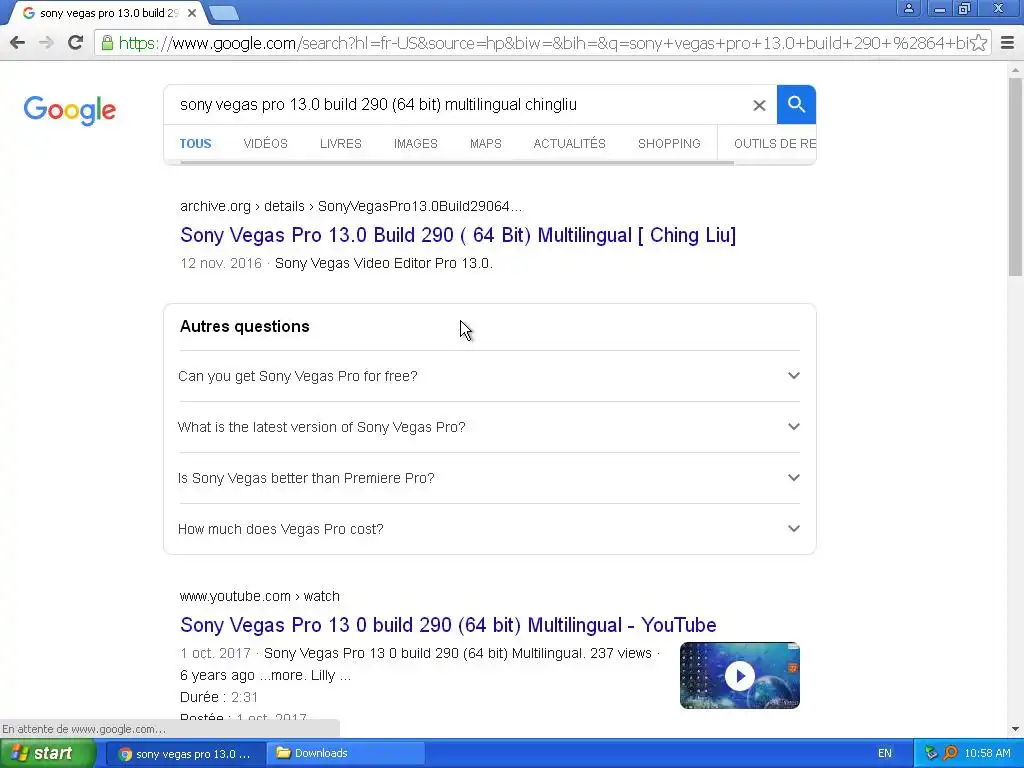Viewport: 1024px width, 768px height.
Task: Click the browser Back arrow
Action: (18, 43)
